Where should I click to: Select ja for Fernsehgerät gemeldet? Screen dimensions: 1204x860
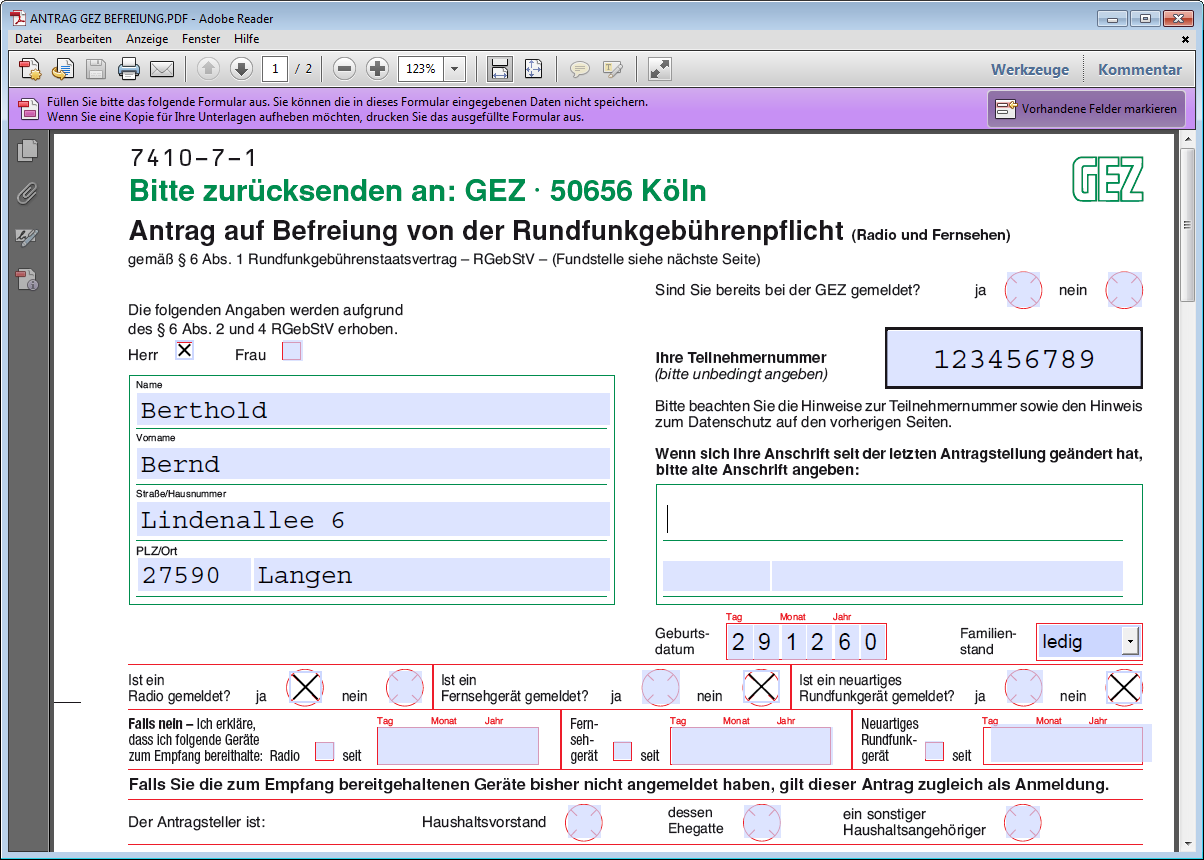[x=661, y=688]
